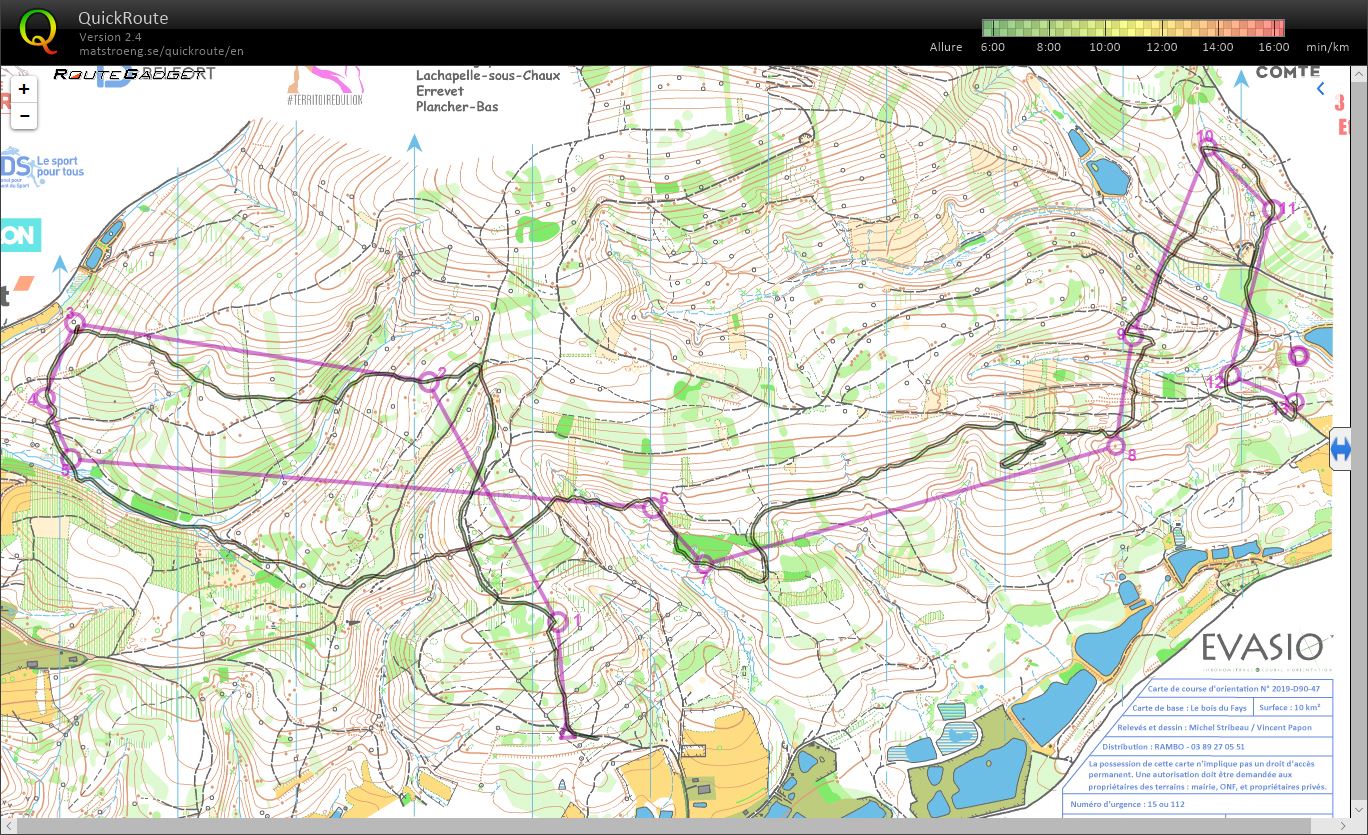Click the Numéro d'urgence : 15 ou 112 text

click(x=1127, y=803)
